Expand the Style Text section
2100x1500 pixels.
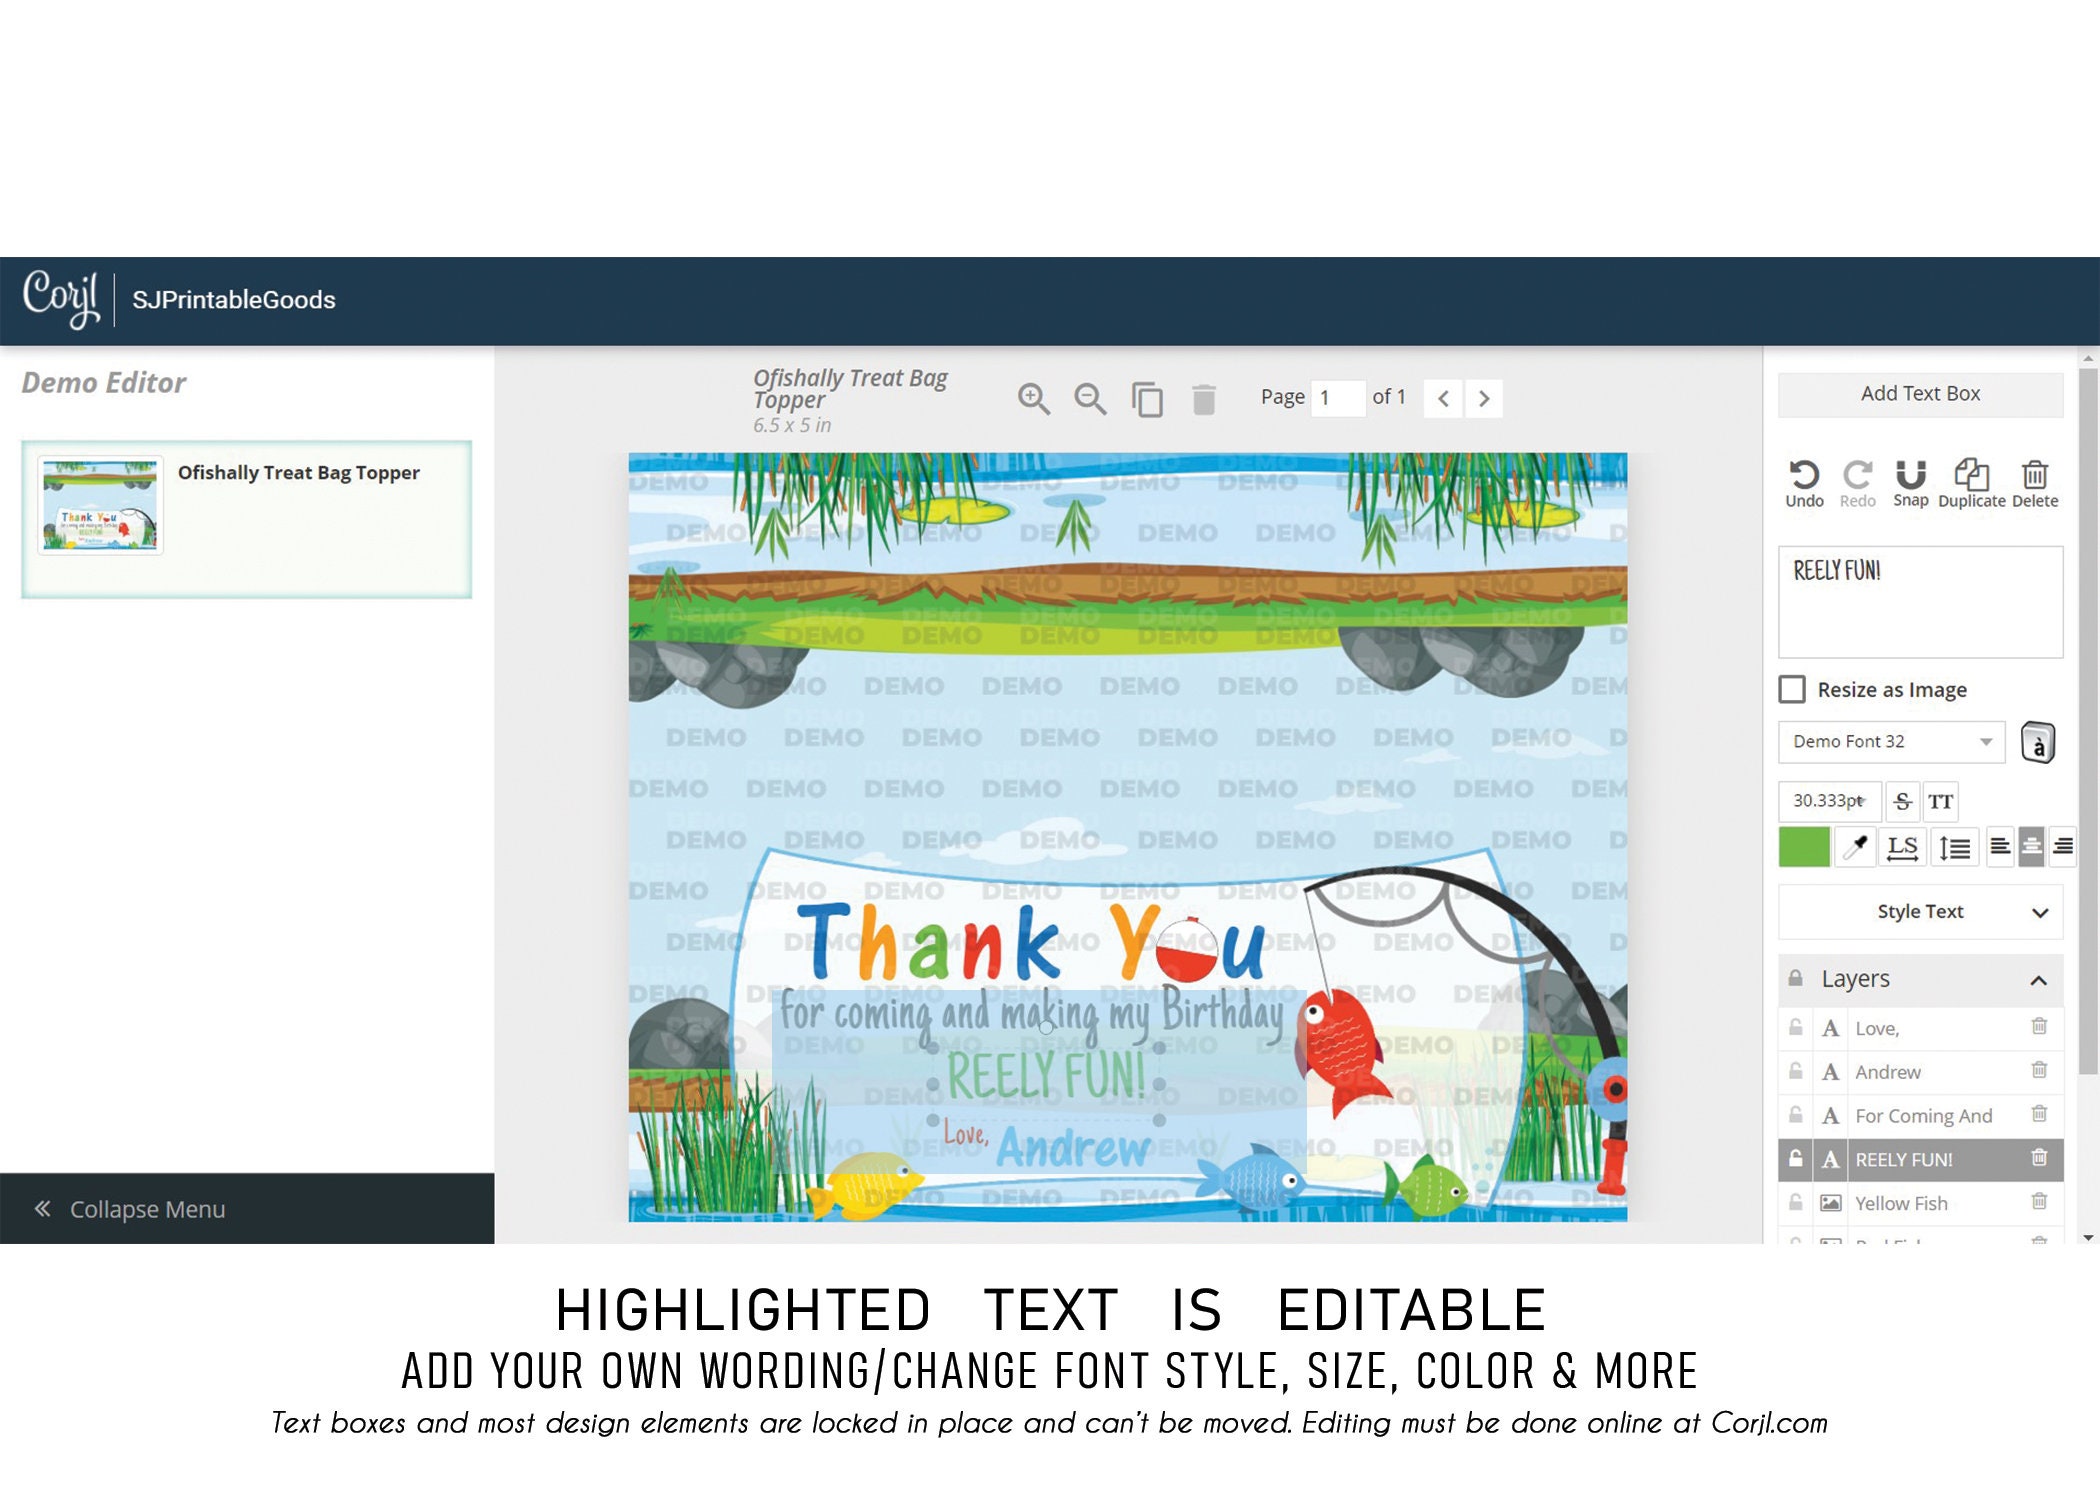click(1920, 911)
